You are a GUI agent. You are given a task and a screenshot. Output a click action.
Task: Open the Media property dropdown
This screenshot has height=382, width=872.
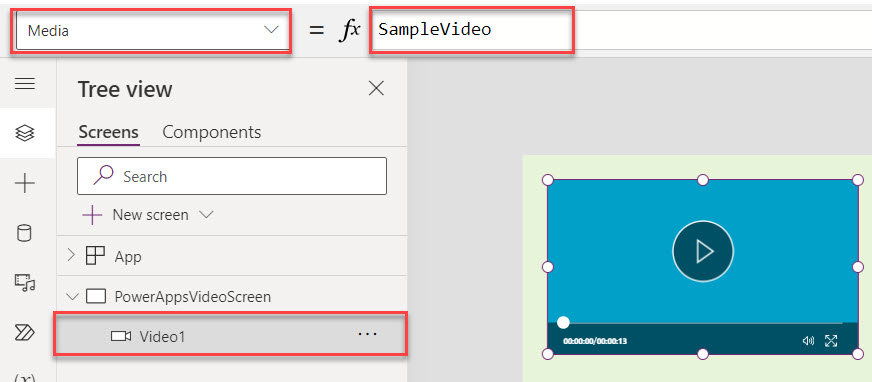(x=152, y=31)
